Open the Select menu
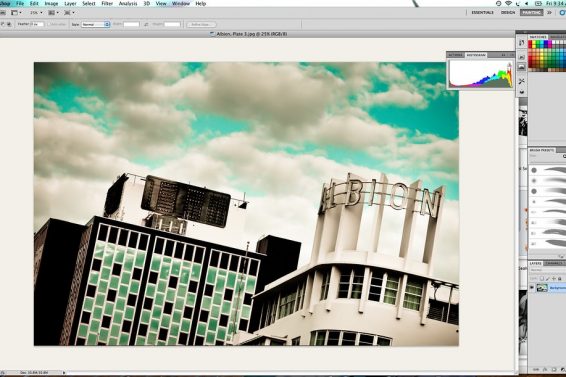566x377 pixels. point(89,4)
